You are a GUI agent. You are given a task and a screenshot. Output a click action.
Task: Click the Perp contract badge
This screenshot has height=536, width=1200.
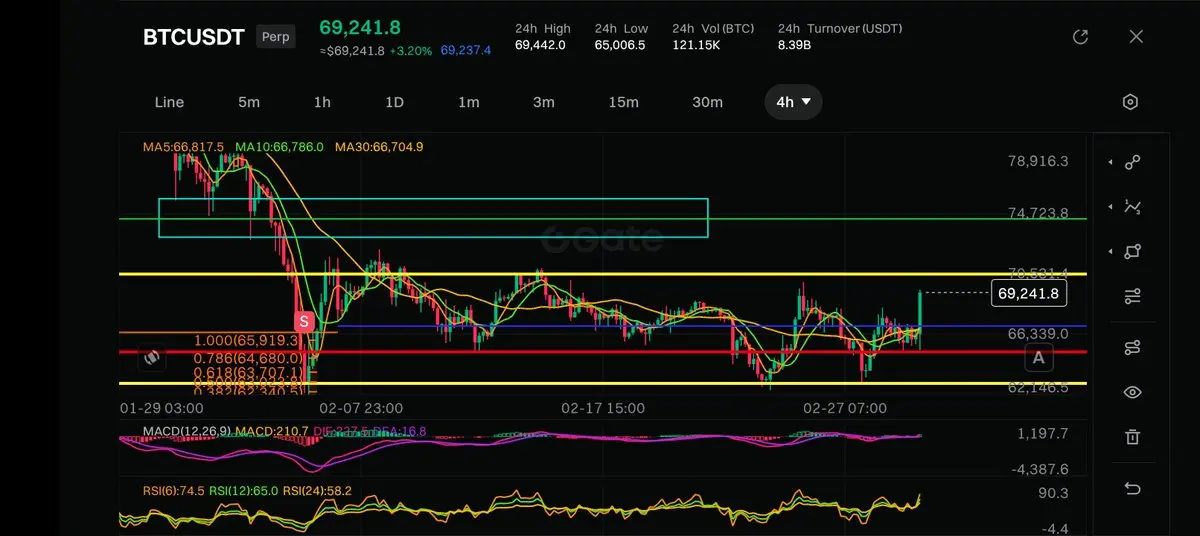pyautogui.click(x=276, y=37)
